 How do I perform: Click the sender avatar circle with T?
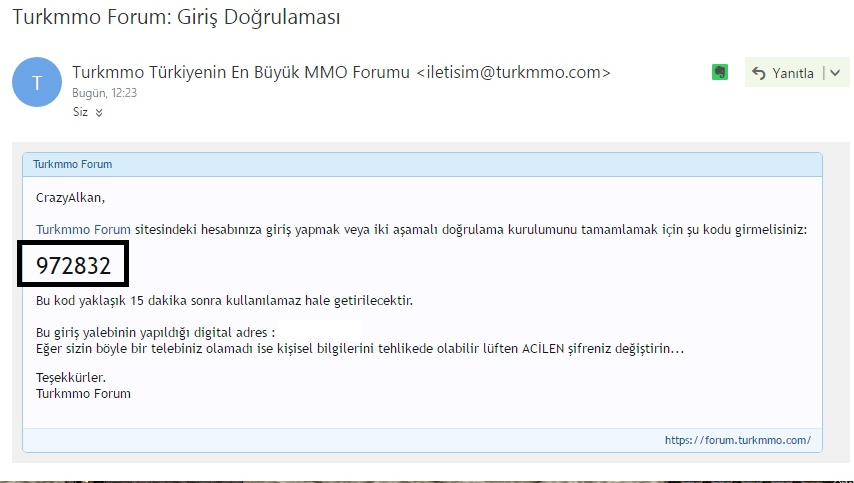click(37, 82)
